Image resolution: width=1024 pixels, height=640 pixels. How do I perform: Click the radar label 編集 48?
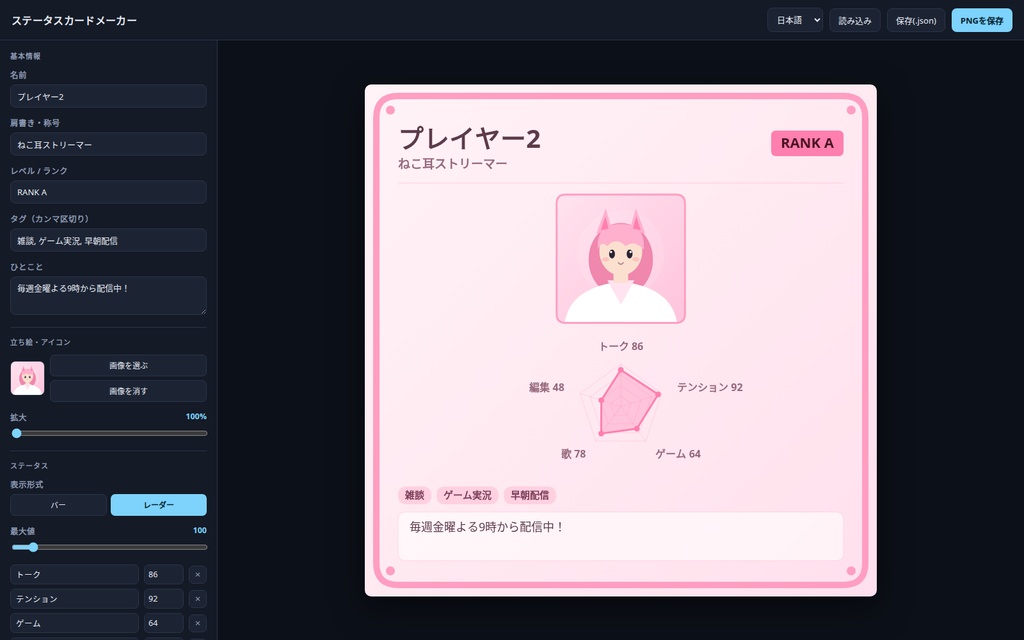547,387
